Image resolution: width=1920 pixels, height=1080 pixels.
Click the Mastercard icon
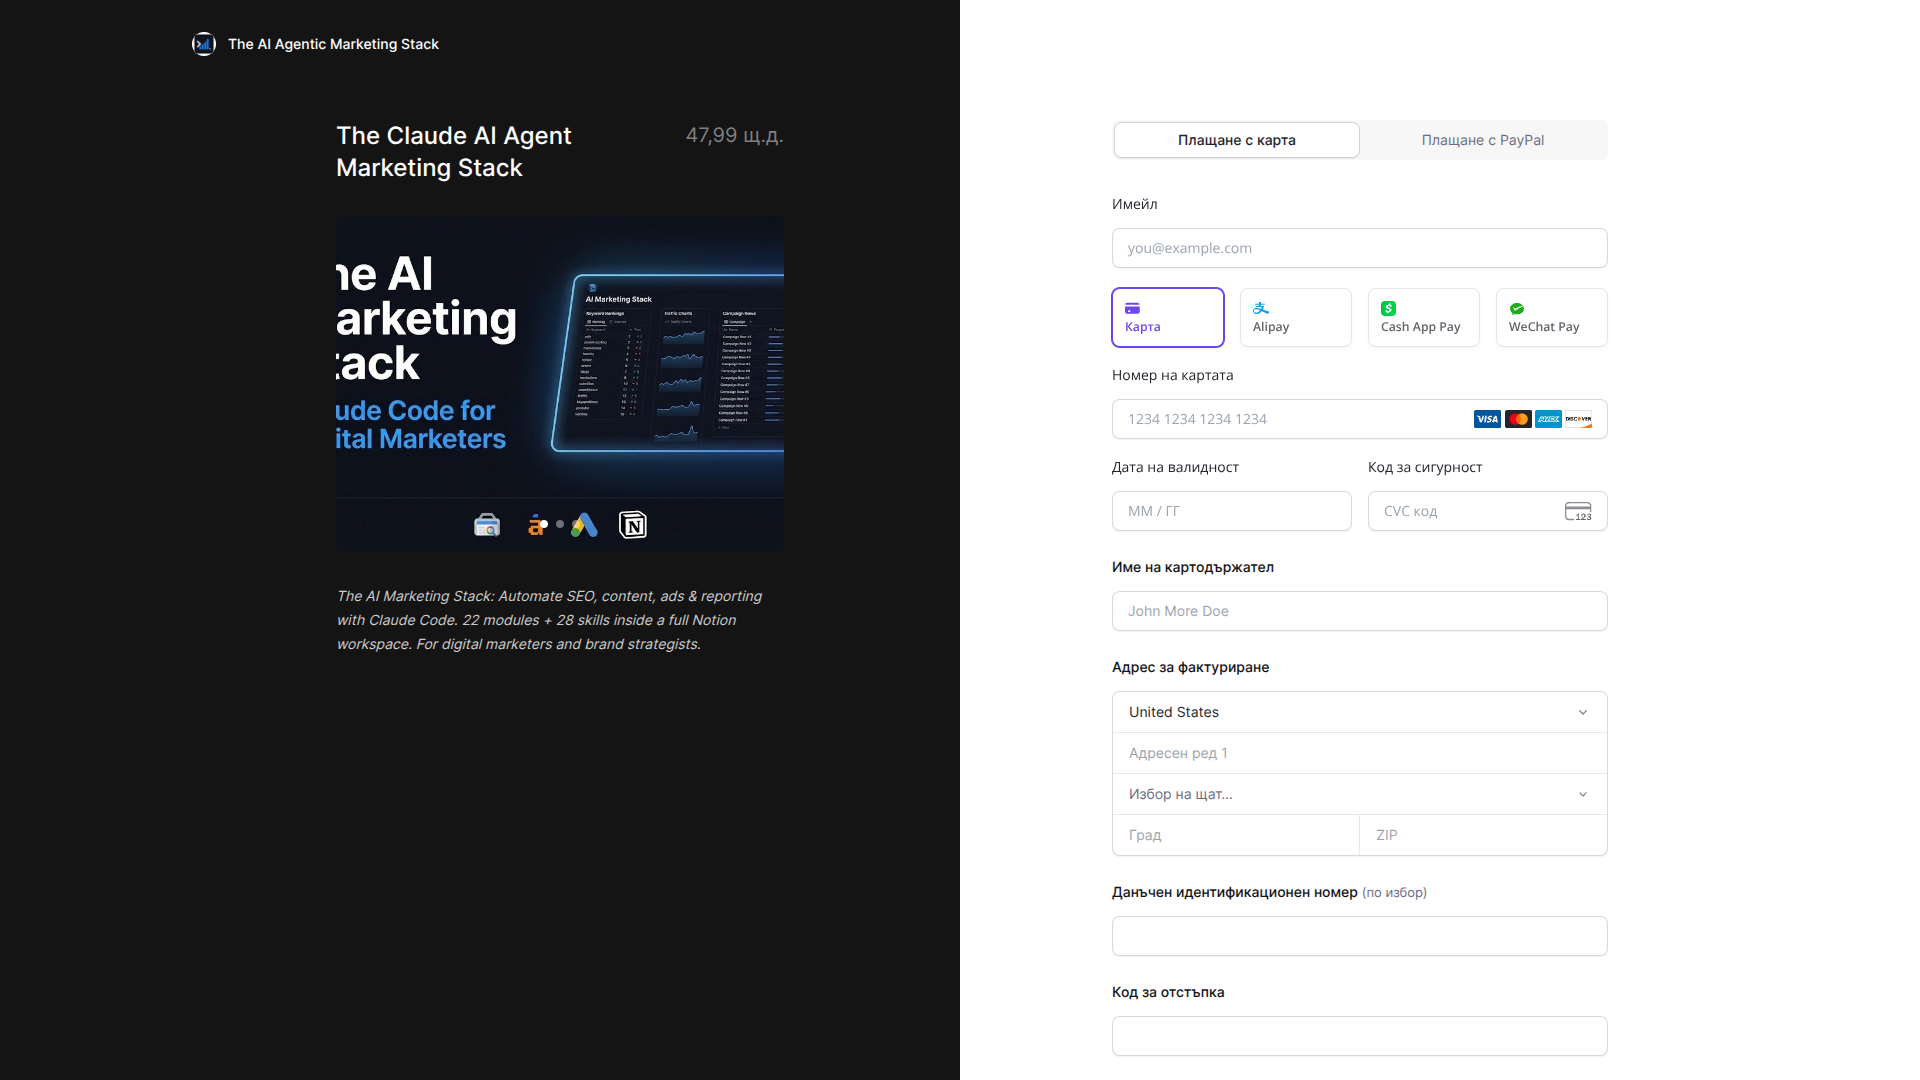click(1517, 419)
